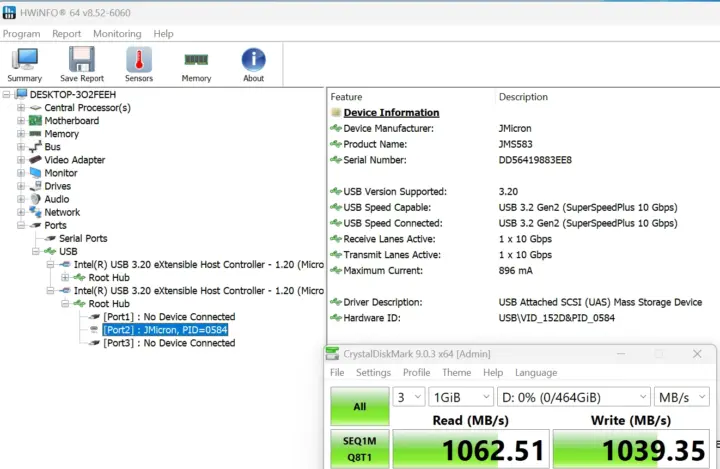Collapse the USB tree node
720x469 pixels.
coord(36,251)
